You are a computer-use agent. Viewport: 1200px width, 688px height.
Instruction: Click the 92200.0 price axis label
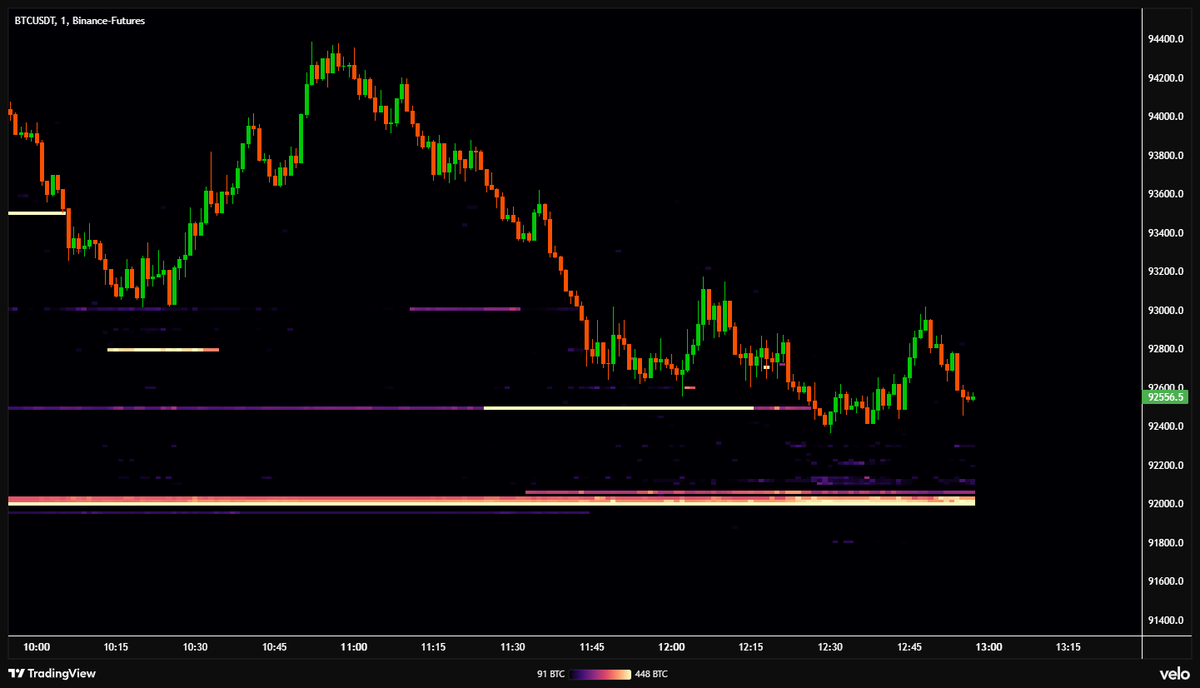(1168, 465)
